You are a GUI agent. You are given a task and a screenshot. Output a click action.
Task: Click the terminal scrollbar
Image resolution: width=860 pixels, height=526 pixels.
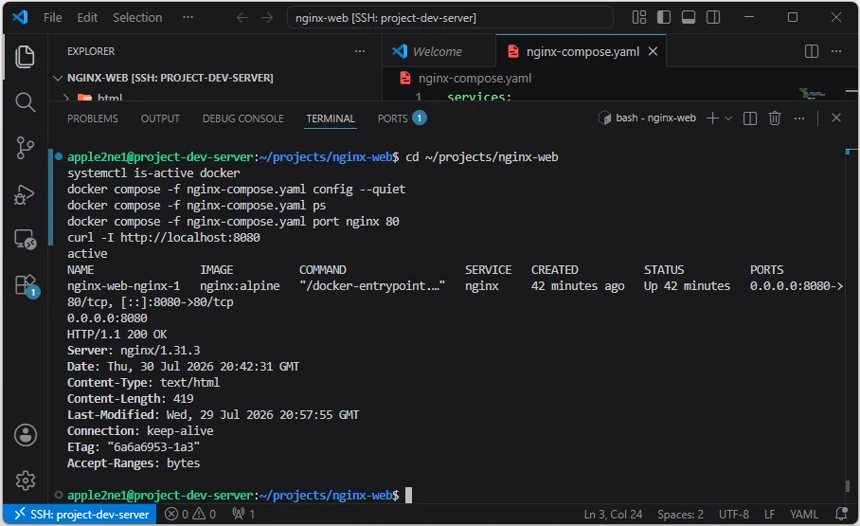847,486
